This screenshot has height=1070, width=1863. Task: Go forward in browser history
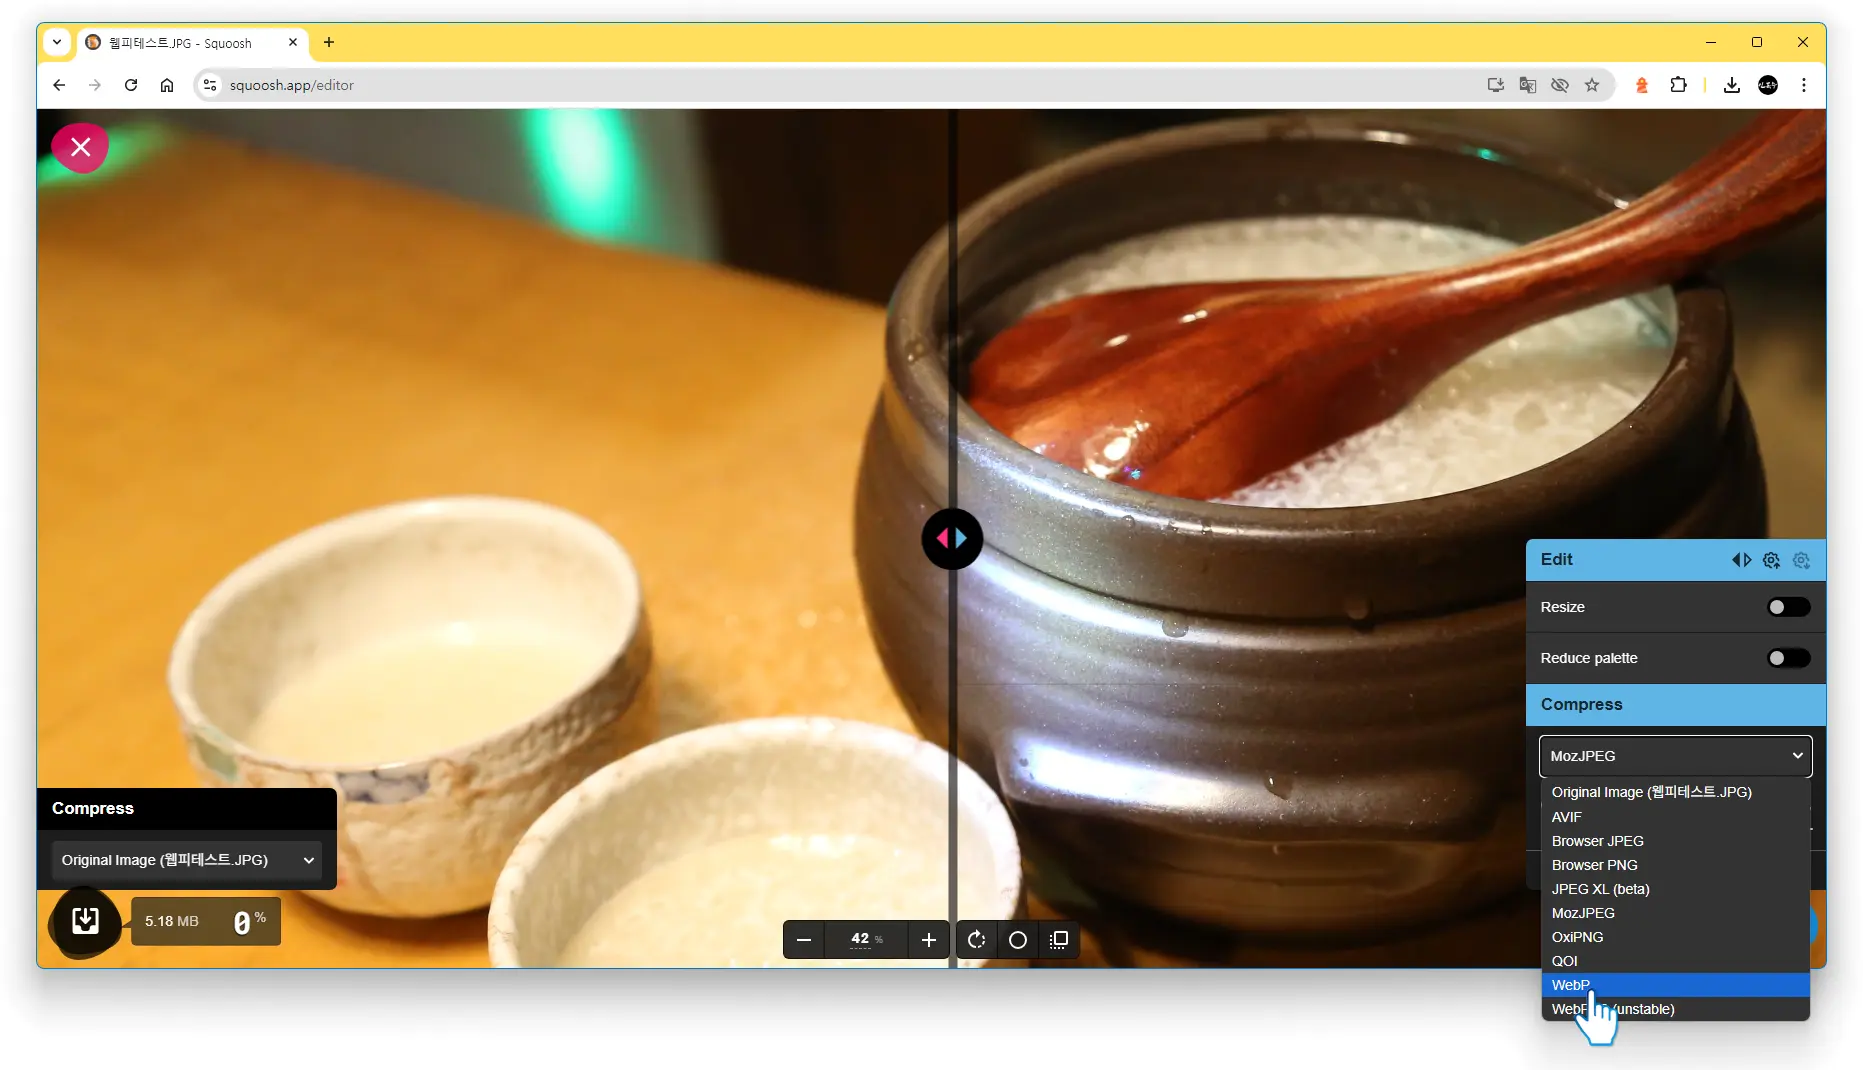(95, 85)
